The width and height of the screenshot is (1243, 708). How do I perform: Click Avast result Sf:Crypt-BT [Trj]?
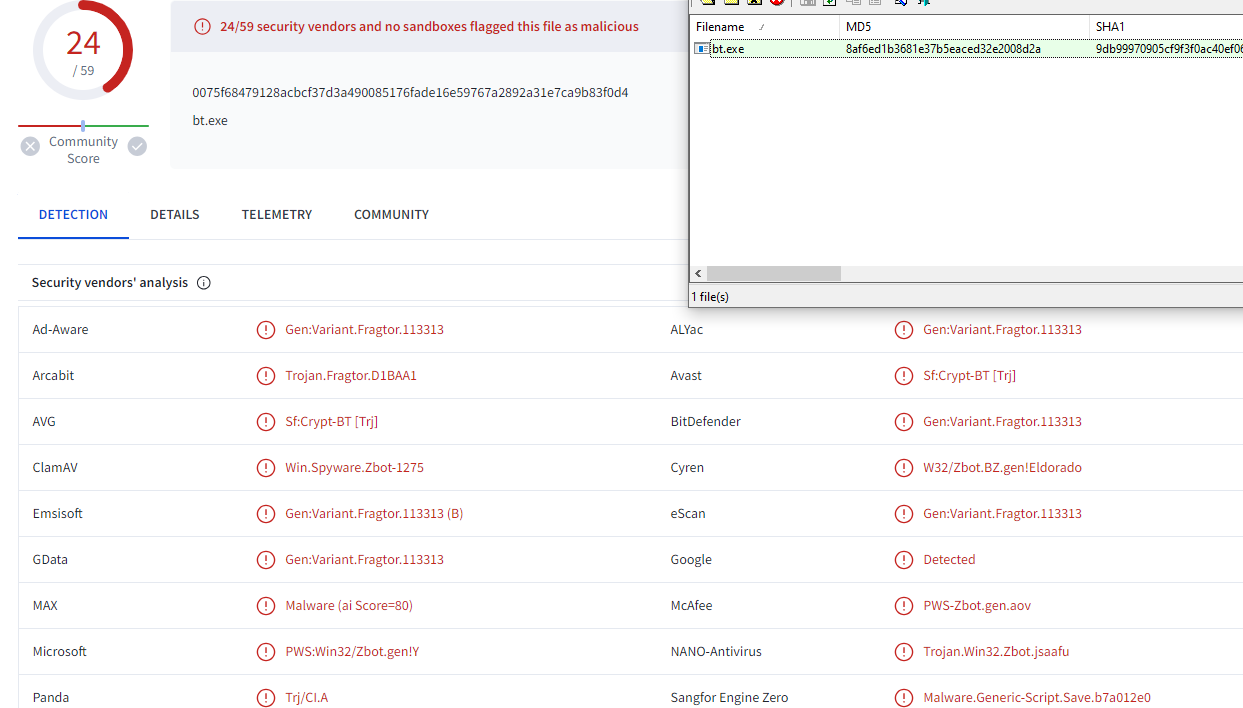(x=969, y=376)
